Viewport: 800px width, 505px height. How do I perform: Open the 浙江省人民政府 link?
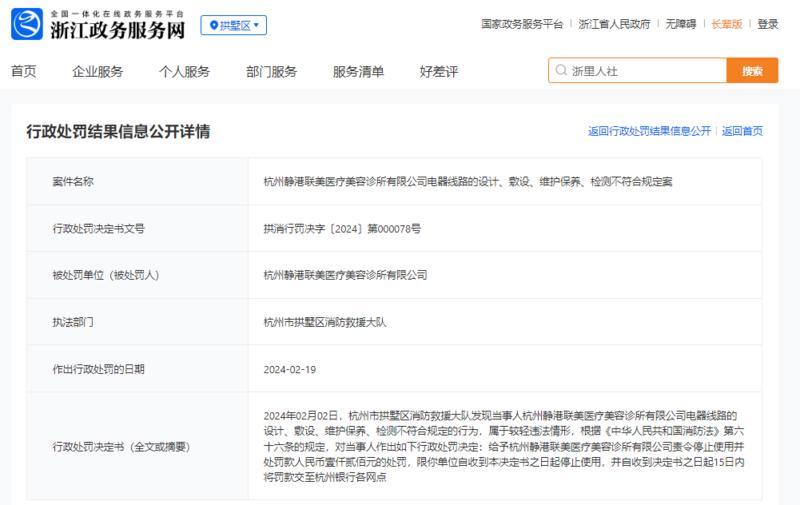tap(614, 24)
